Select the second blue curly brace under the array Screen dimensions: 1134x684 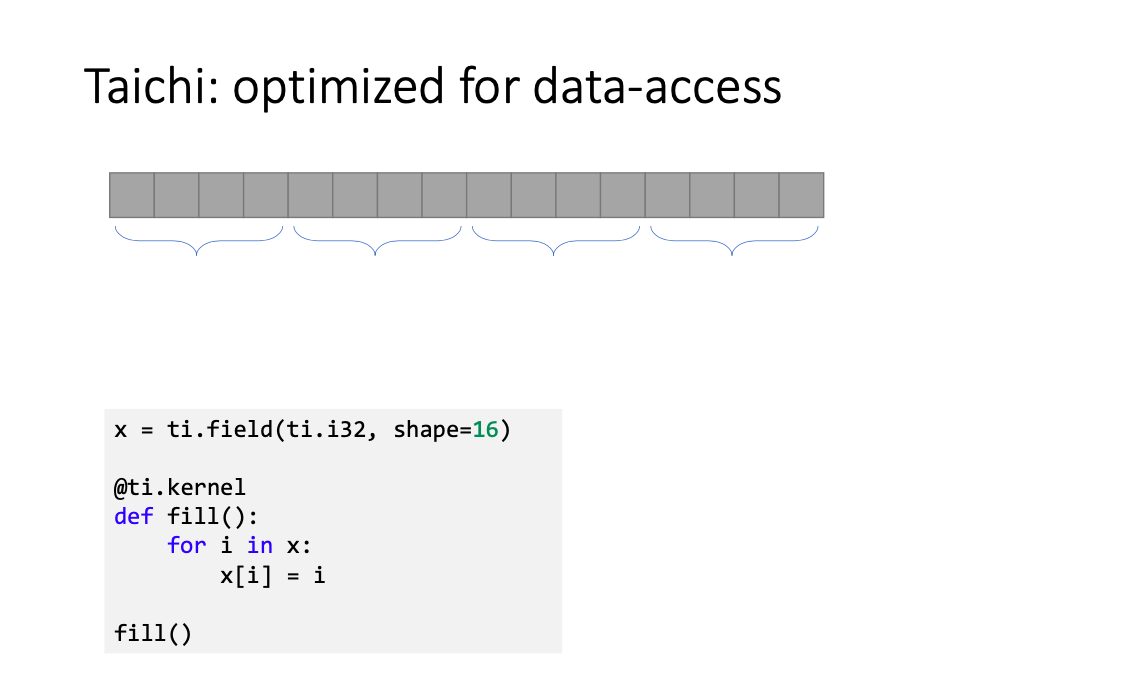[x=377, y=241]
